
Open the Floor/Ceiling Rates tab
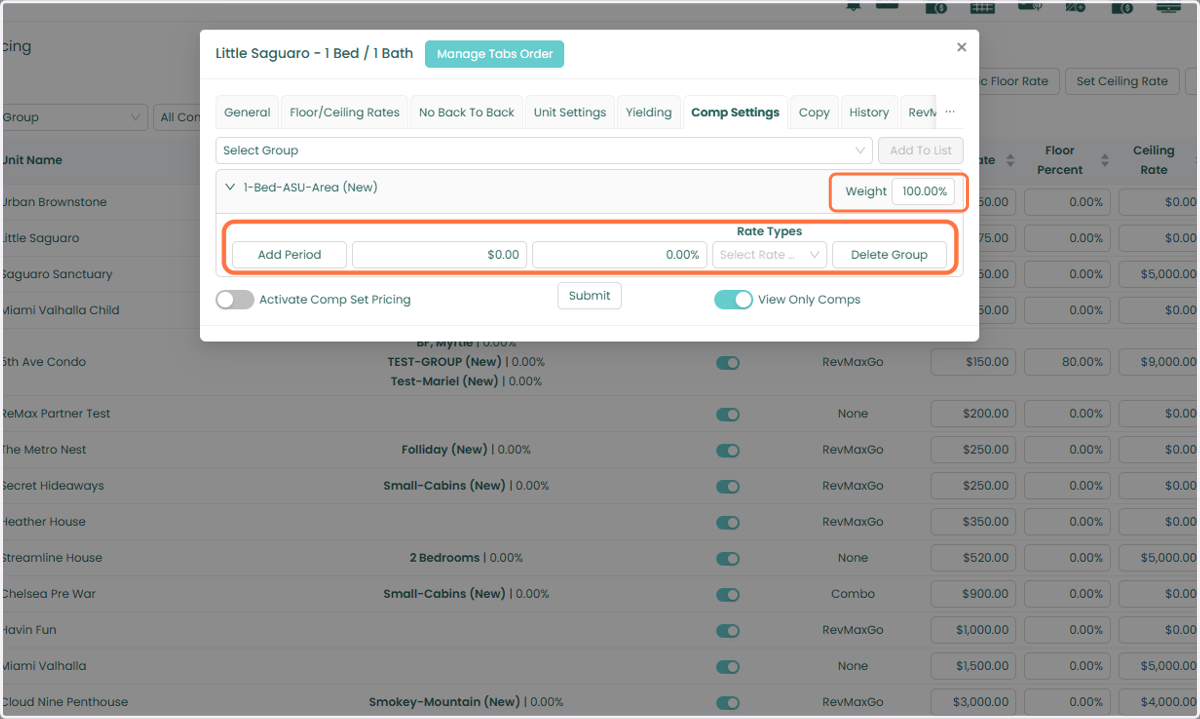(345, 112)
